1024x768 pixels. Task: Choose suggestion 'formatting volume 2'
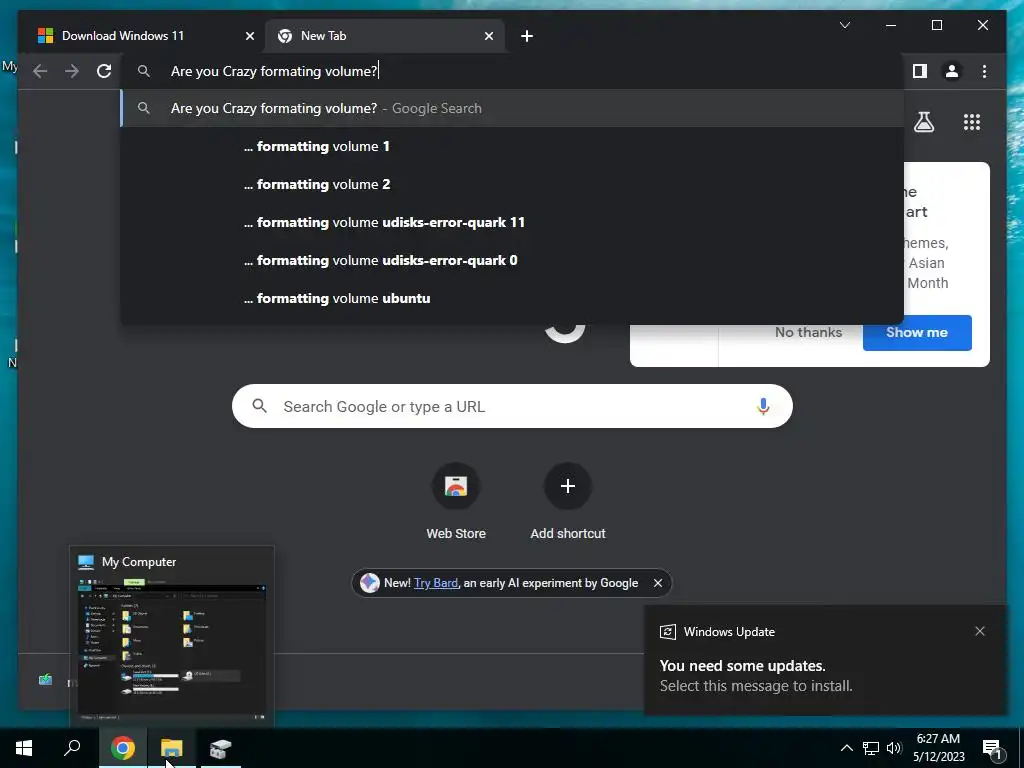tap(512, 184)
